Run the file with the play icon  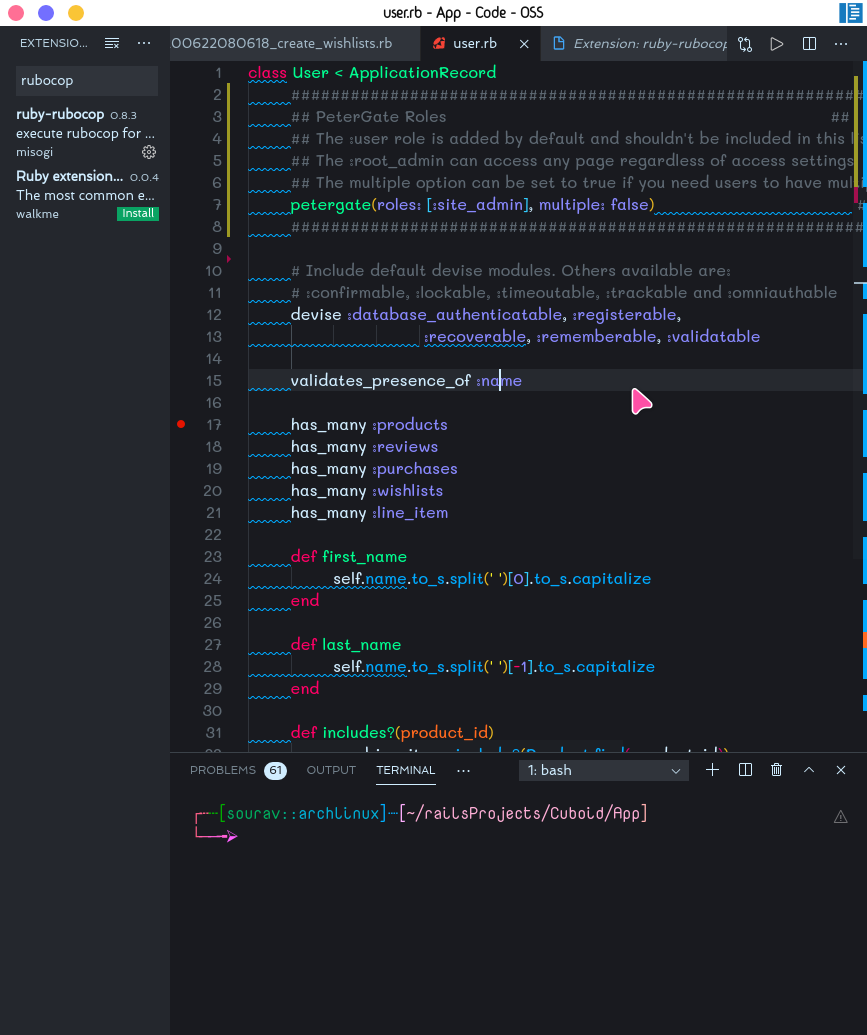click(777, 44)
